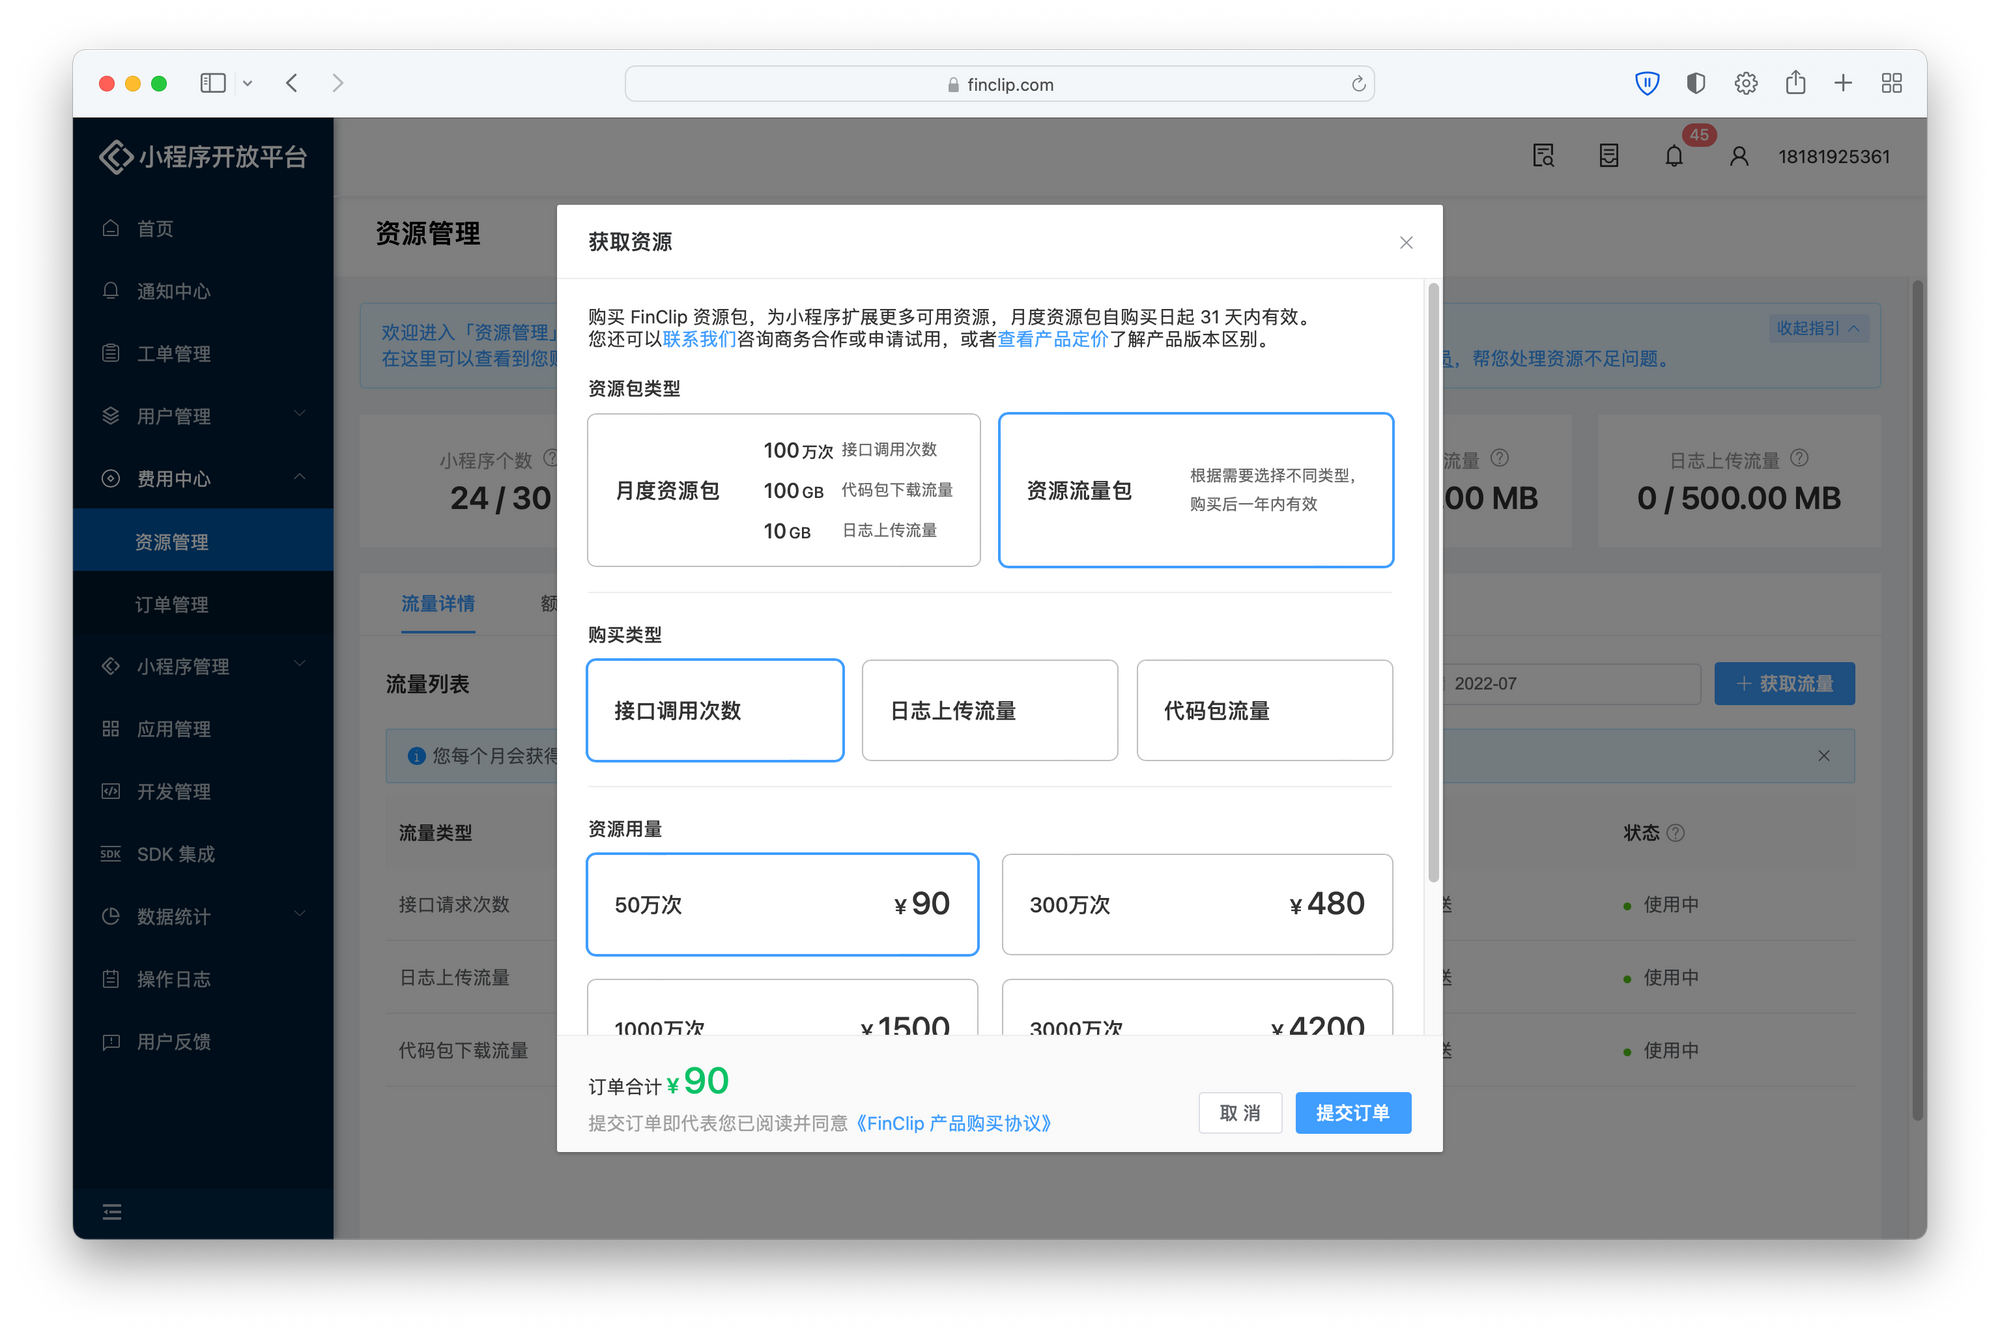2000x1336 pixels.
Task: Collapse the sidebar with bottom menu icon
Action: point(112,1212)
